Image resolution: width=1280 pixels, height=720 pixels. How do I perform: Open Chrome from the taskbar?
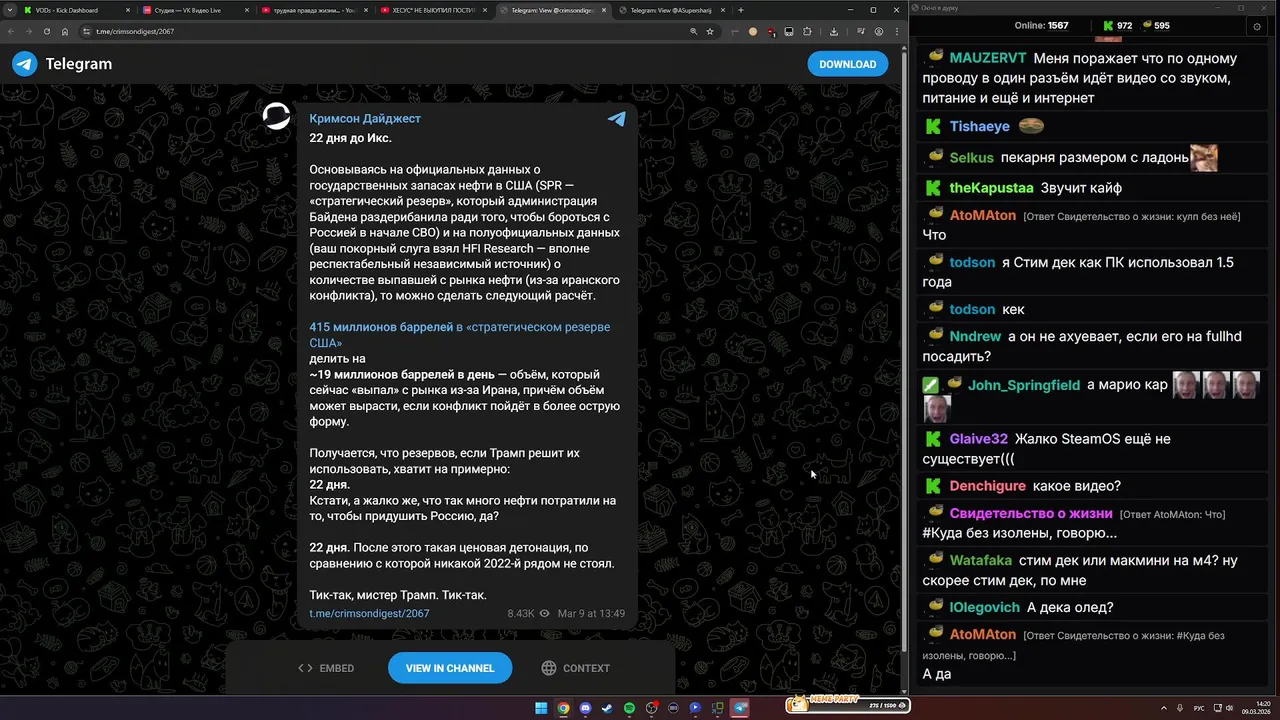(x=563, y=708)
